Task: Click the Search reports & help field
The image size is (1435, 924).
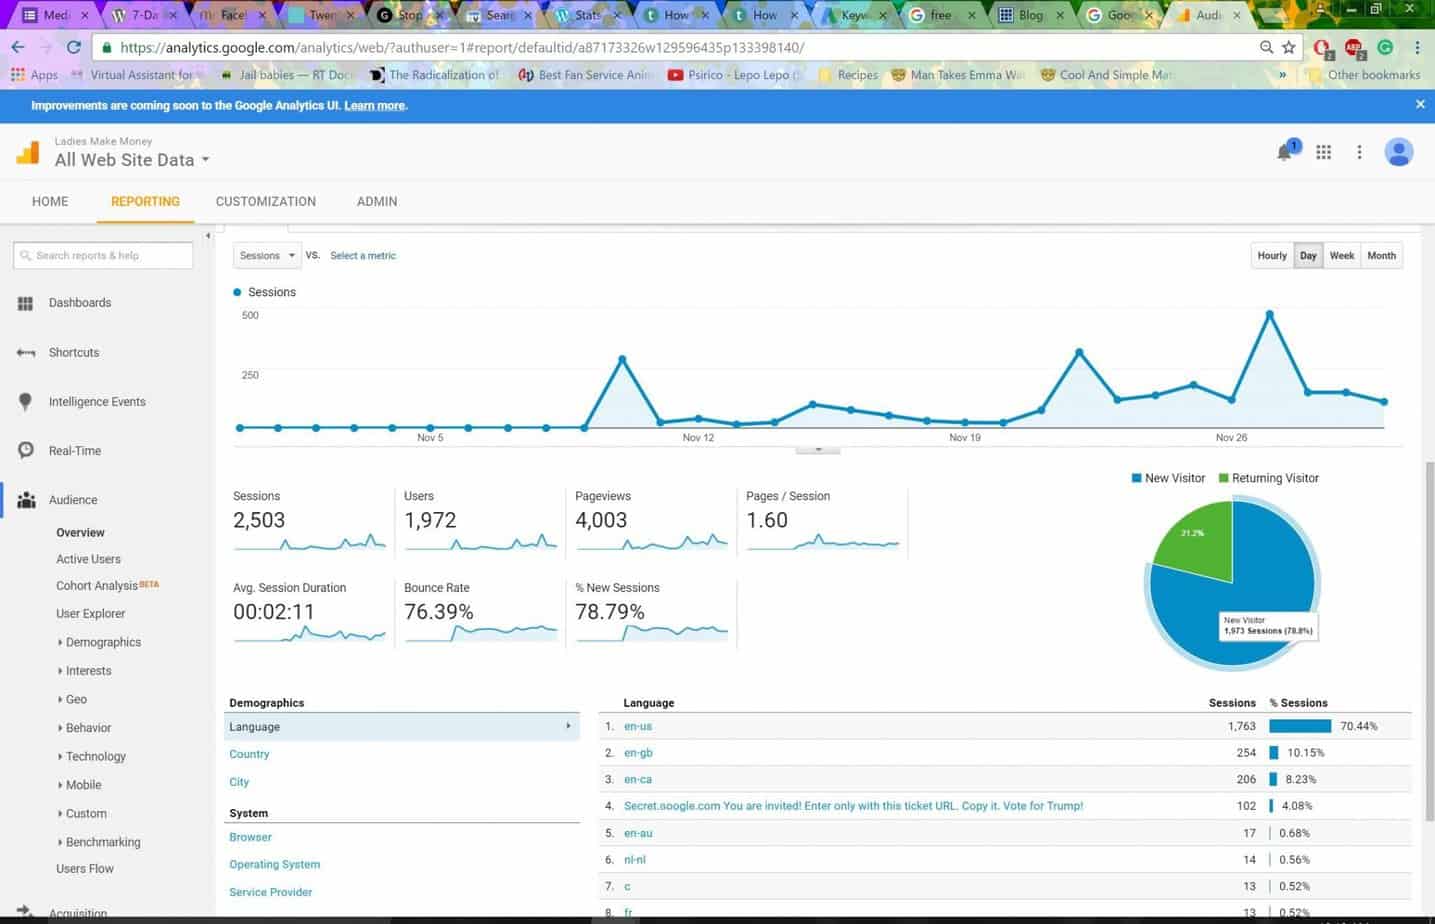Action: tap(103, 255)
